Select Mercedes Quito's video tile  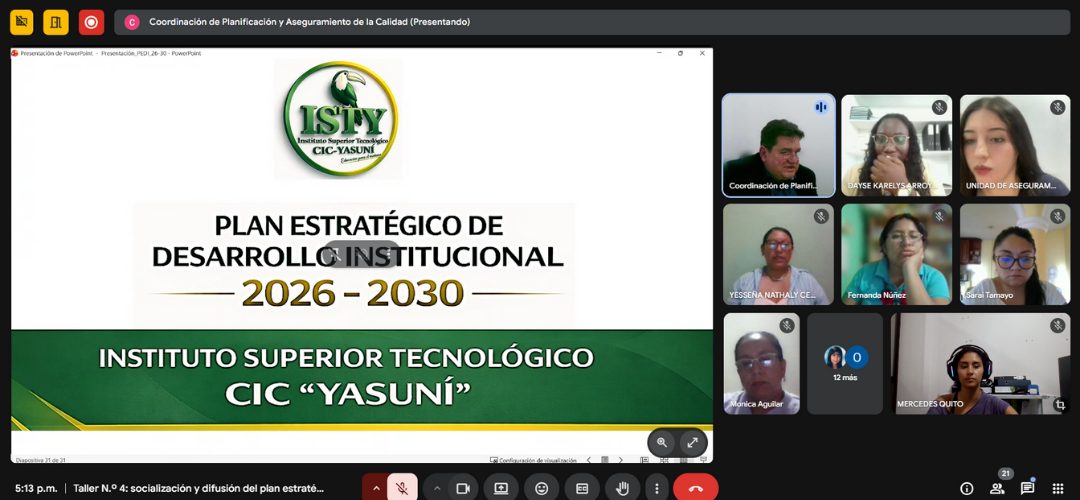979,363
